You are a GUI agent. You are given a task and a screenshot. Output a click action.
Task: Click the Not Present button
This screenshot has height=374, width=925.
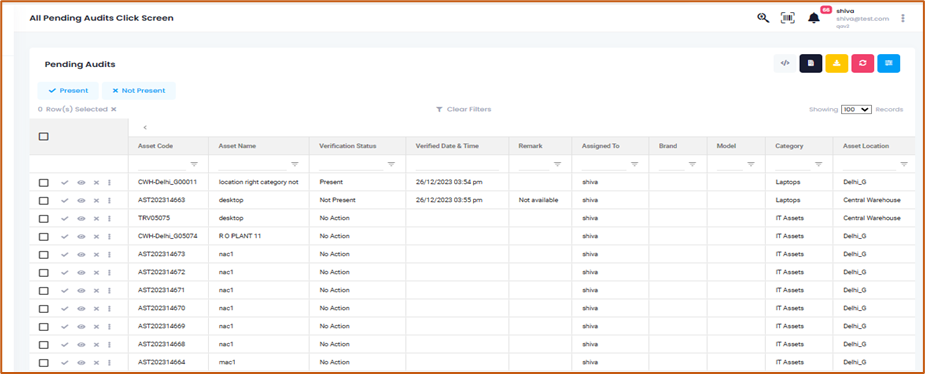(139, 91)
